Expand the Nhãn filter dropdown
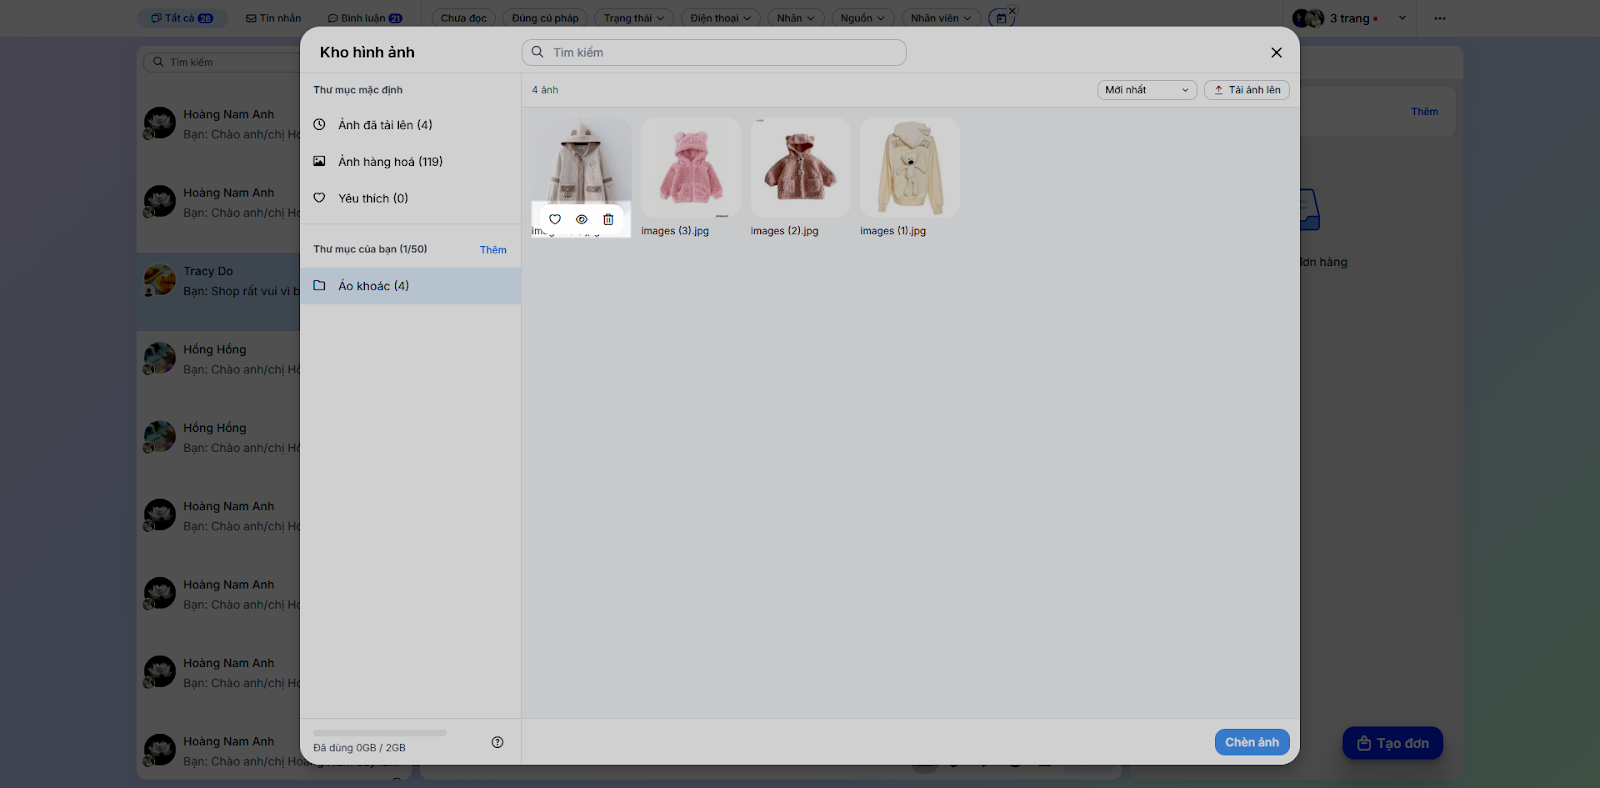 coord(796,18)
